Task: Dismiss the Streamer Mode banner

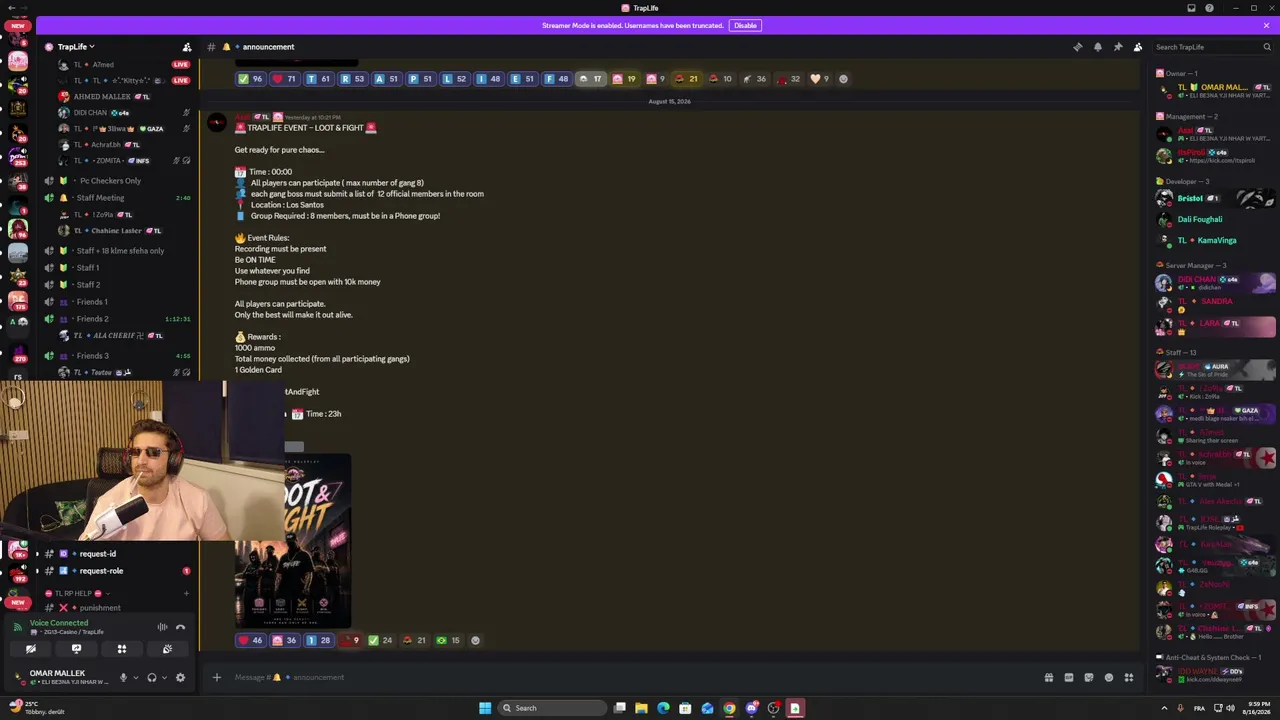Action: tap(1266, 25)
